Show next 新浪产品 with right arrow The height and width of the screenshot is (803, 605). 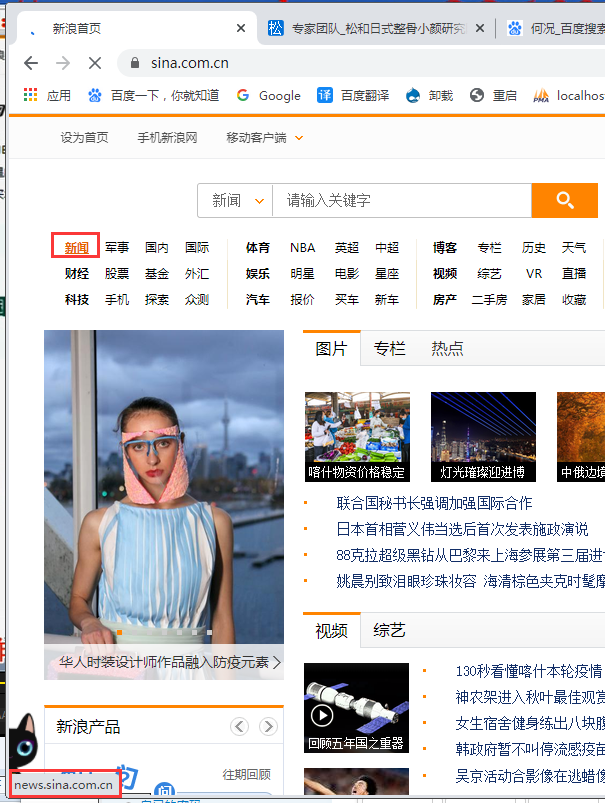268,726
